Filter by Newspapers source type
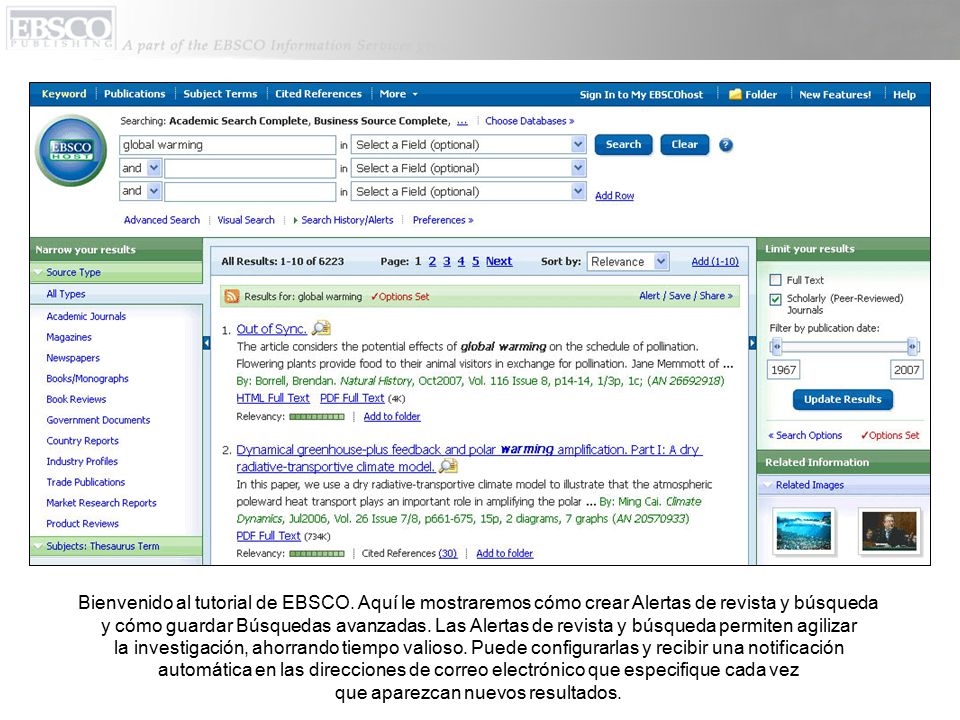This screenshot has width=960, height=720. pos(73,358)
